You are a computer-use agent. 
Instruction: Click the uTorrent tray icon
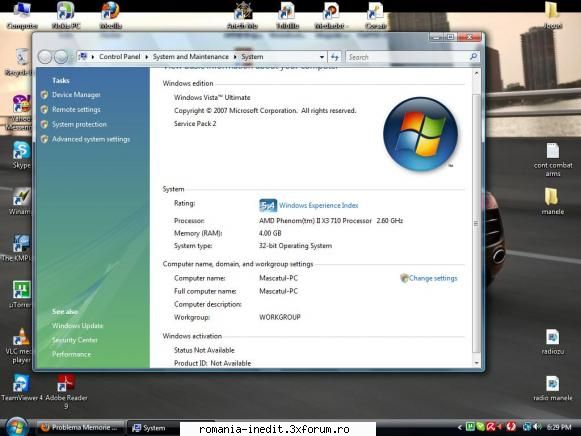click(x=470, y=427)
